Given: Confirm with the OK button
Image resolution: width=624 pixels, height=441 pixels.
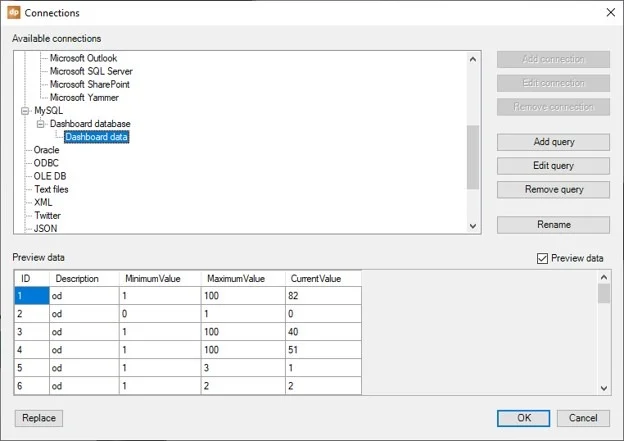Looking at the screenshot, I should [x=524, y=418].
